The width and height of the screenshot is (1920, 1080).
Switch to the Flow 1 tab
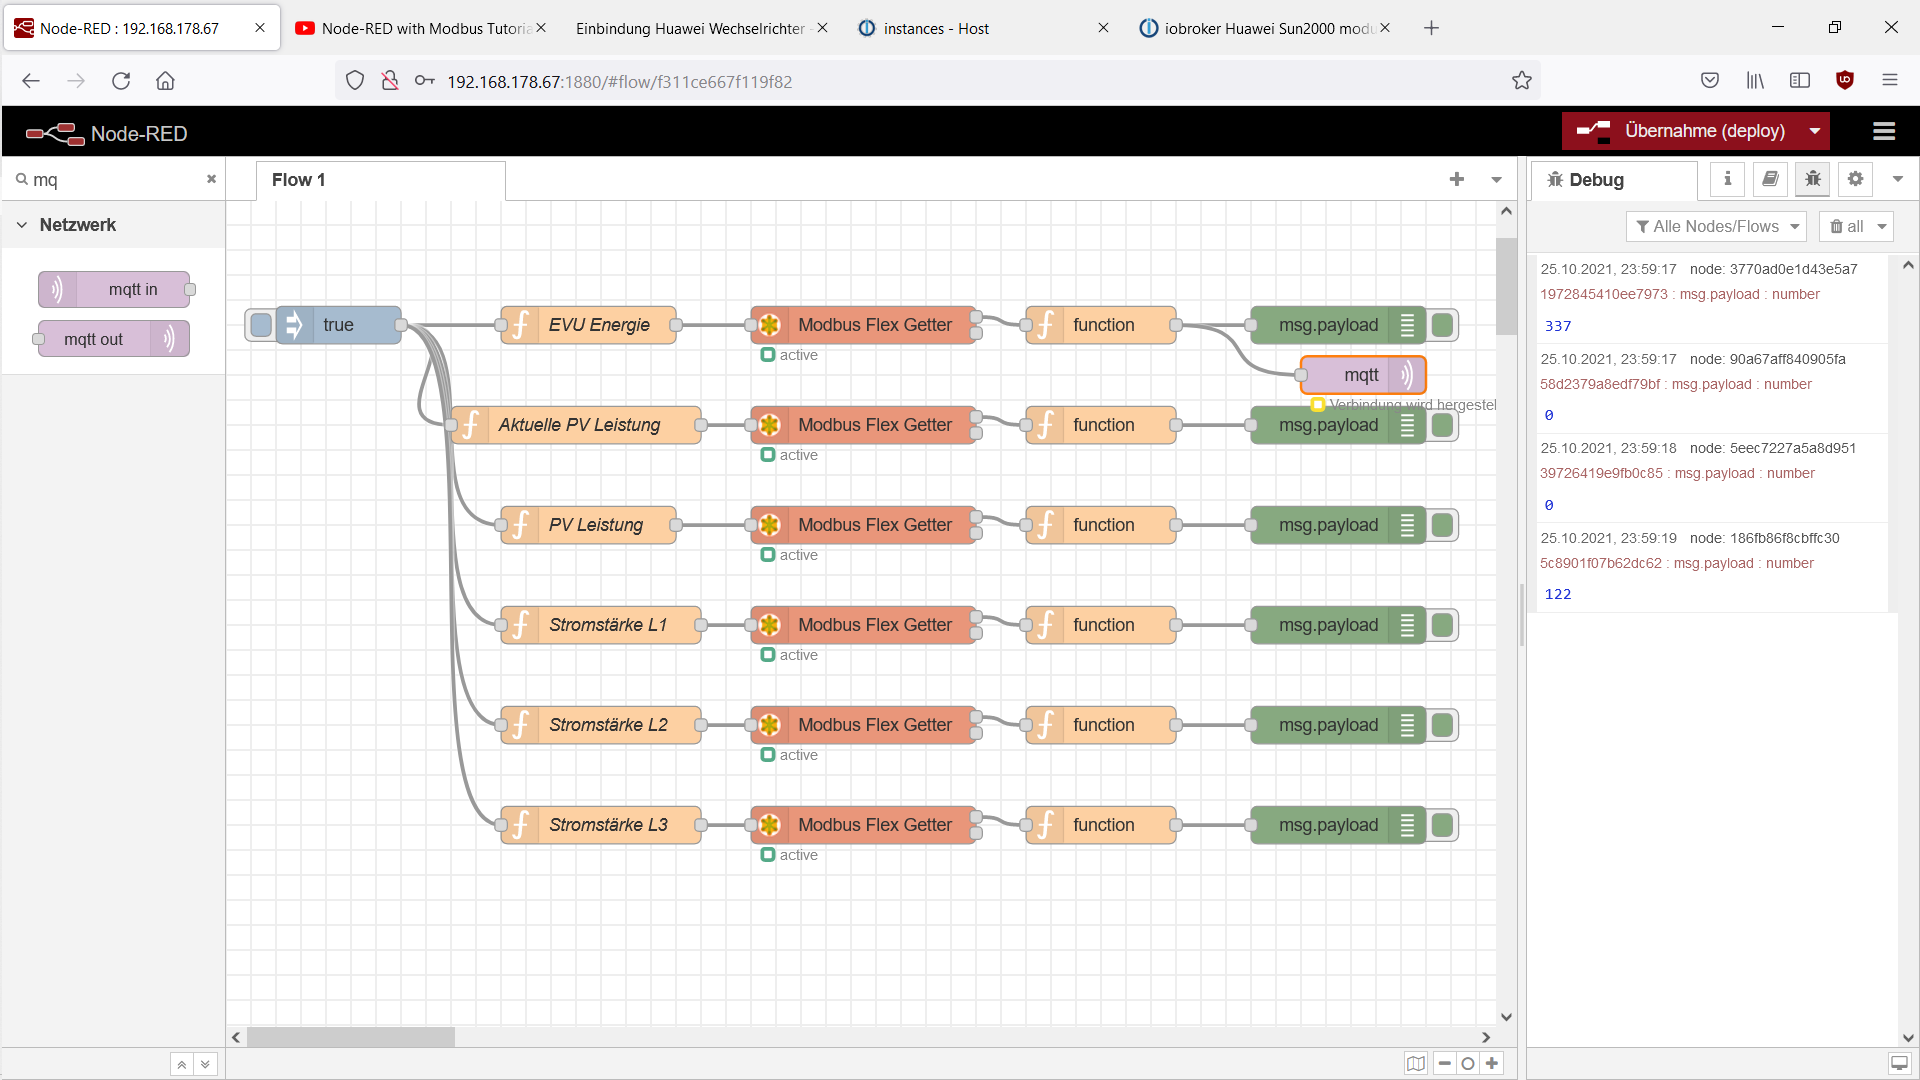380,180
